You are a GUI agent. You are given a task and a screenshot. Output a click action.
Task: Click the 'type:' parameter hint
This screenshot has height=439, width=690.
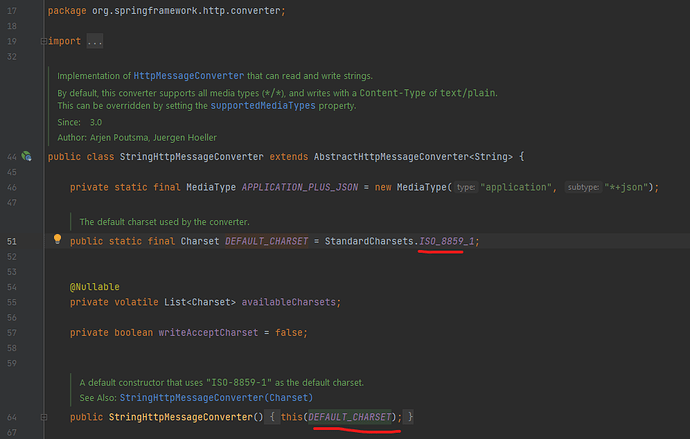coord(466,187)
